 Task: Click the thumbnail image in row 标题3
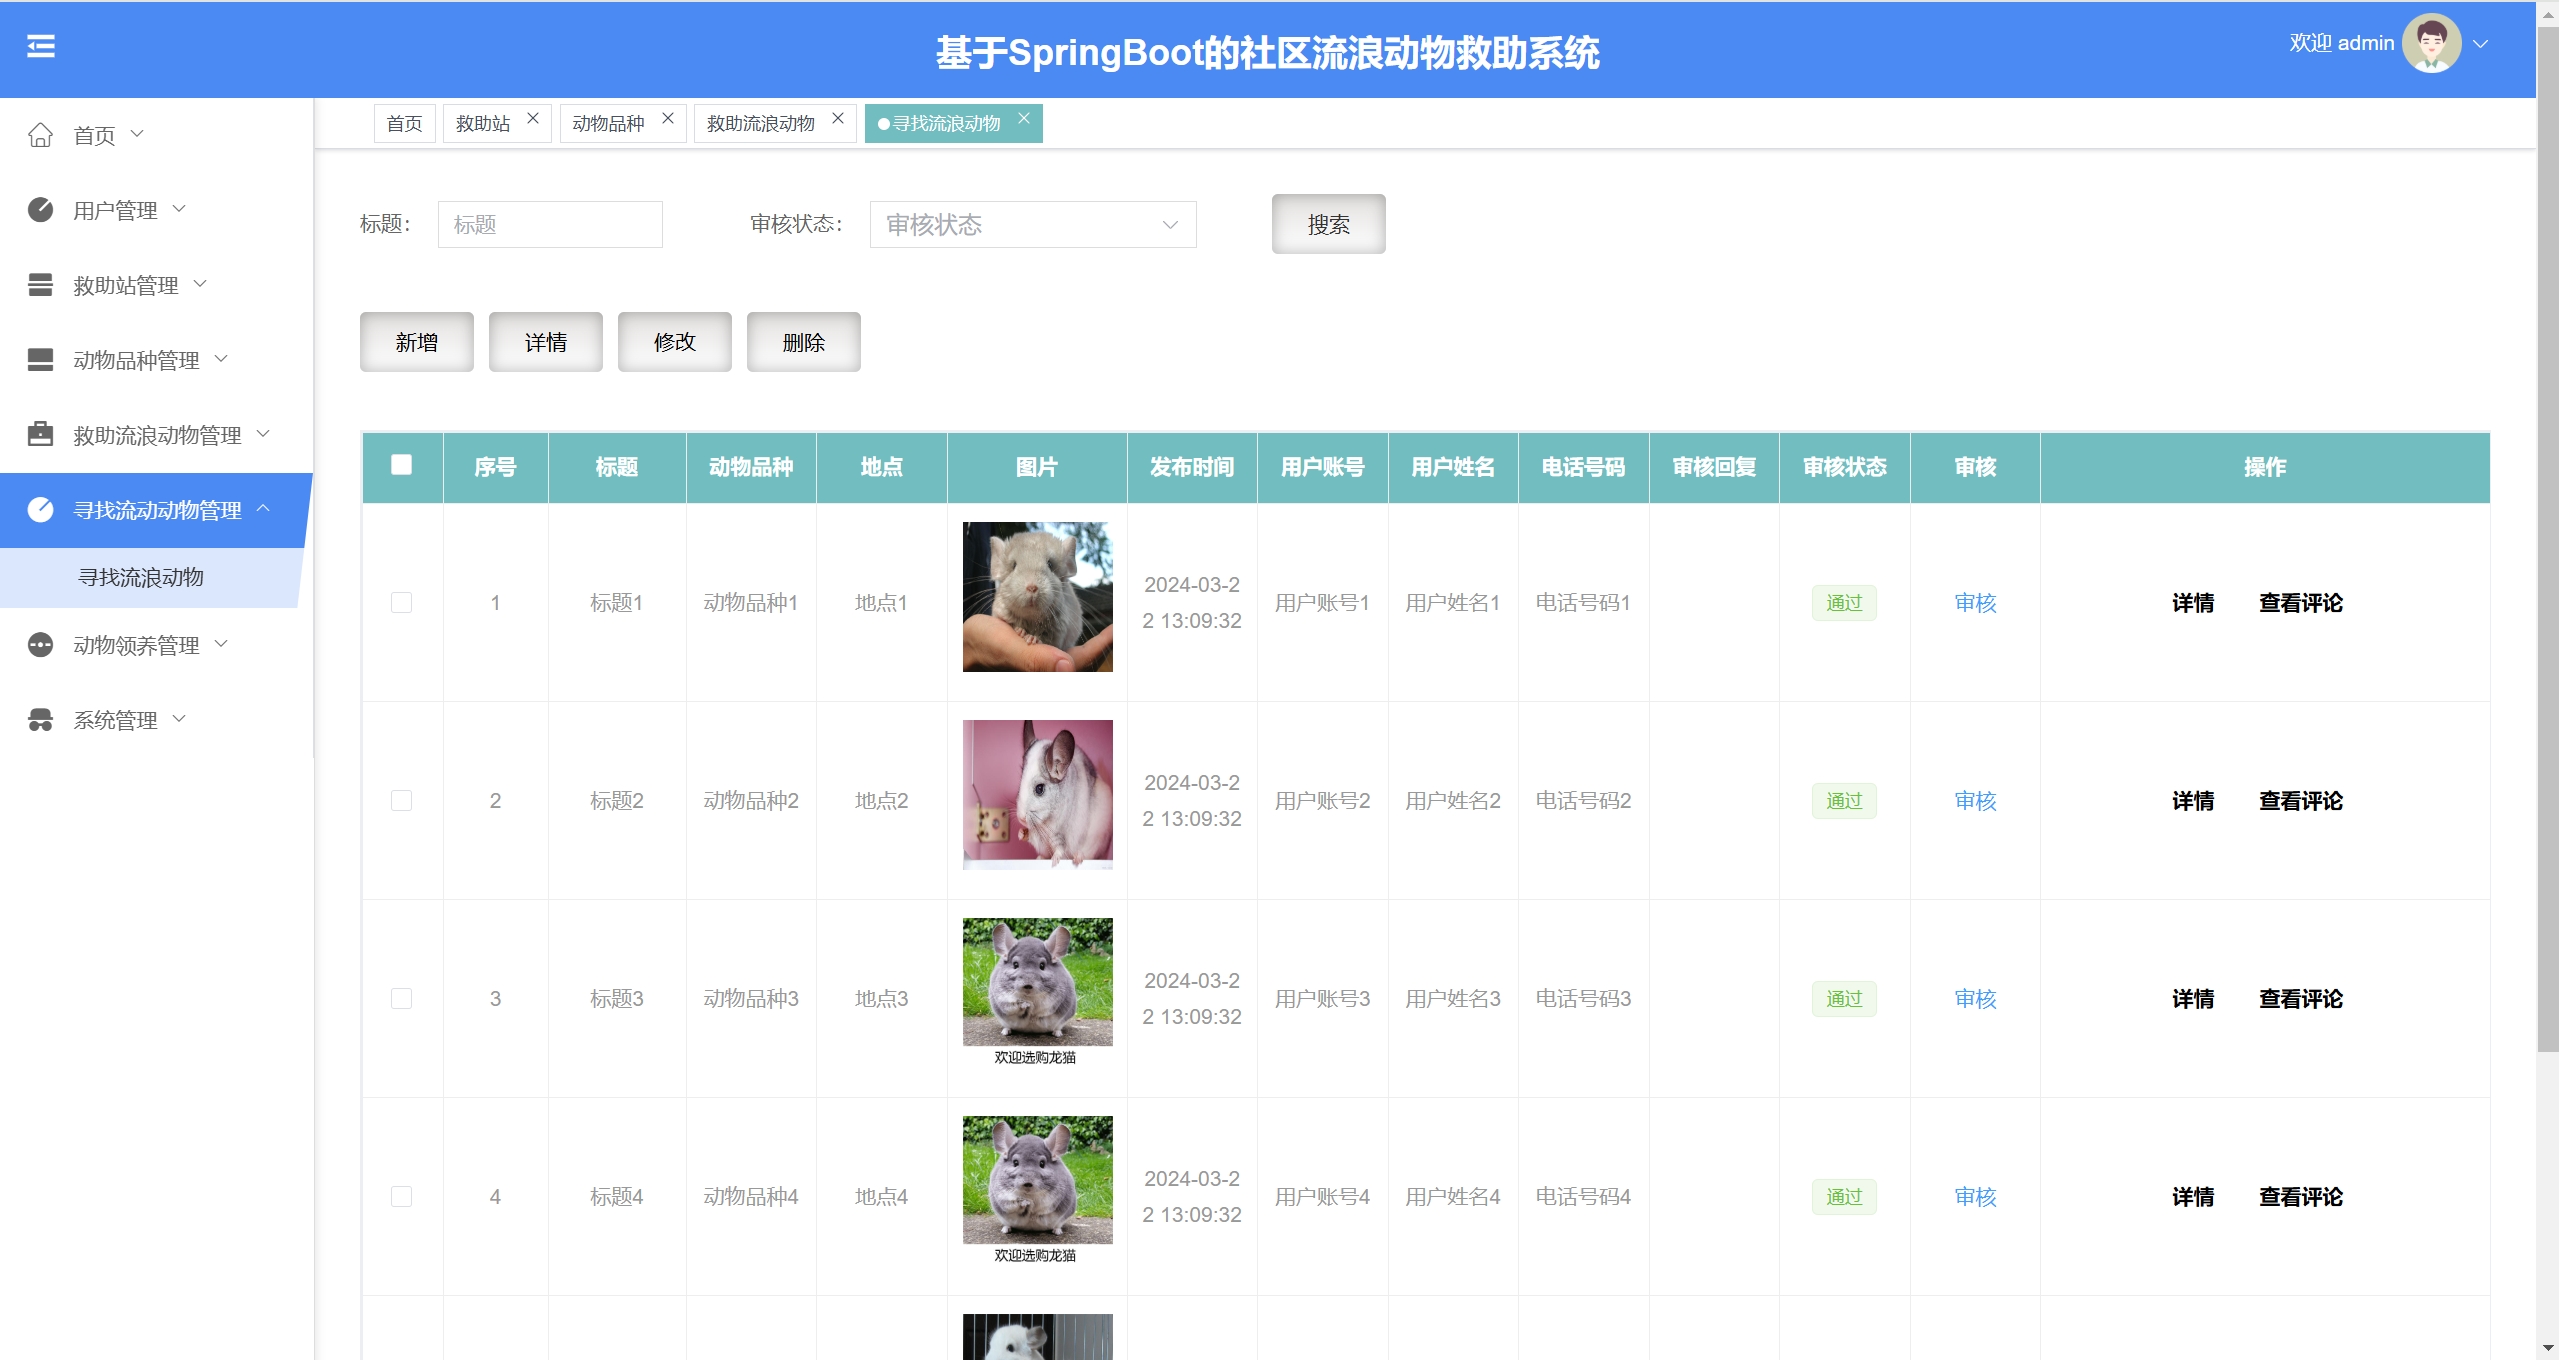1037,993
